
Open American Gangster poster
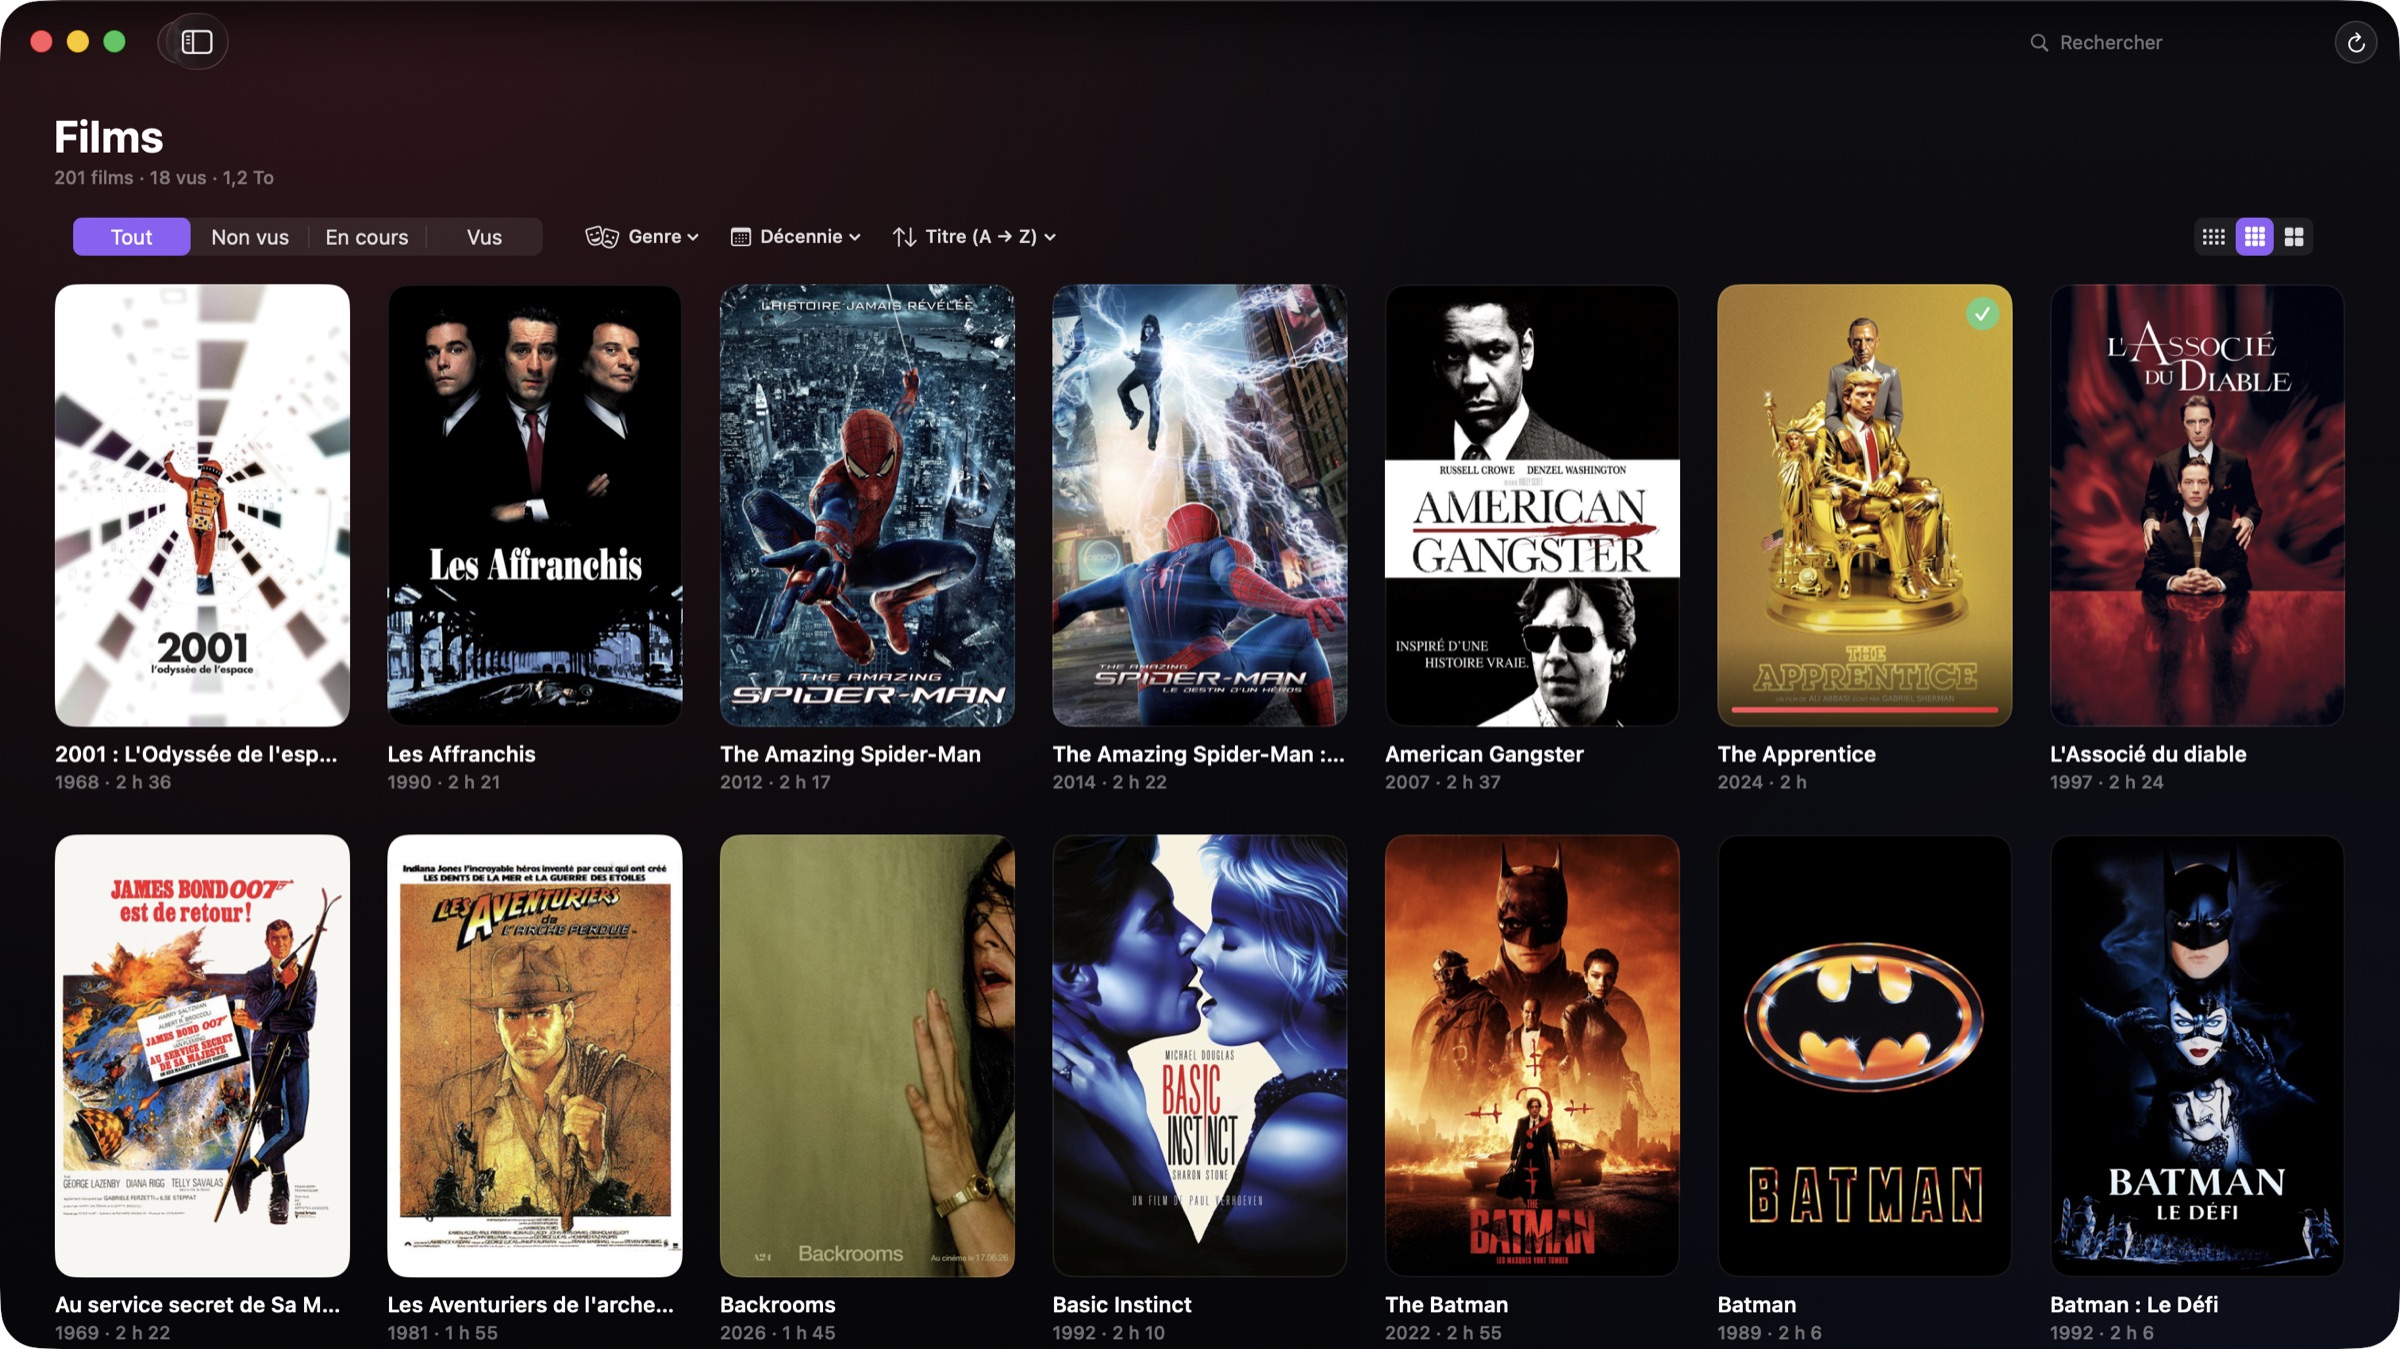(x=1532, y=505)
